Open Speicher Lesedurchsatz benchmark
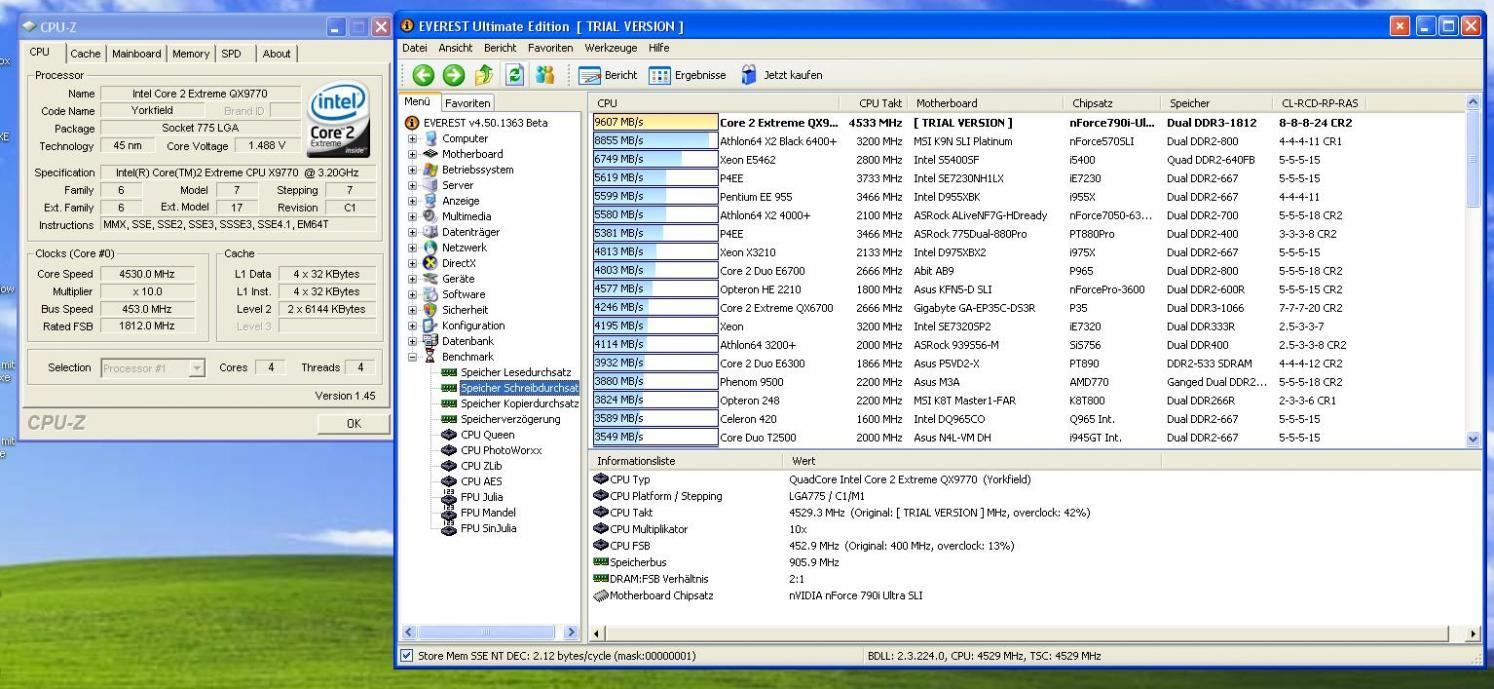1494x689 pixels. [x=515, y=372]
